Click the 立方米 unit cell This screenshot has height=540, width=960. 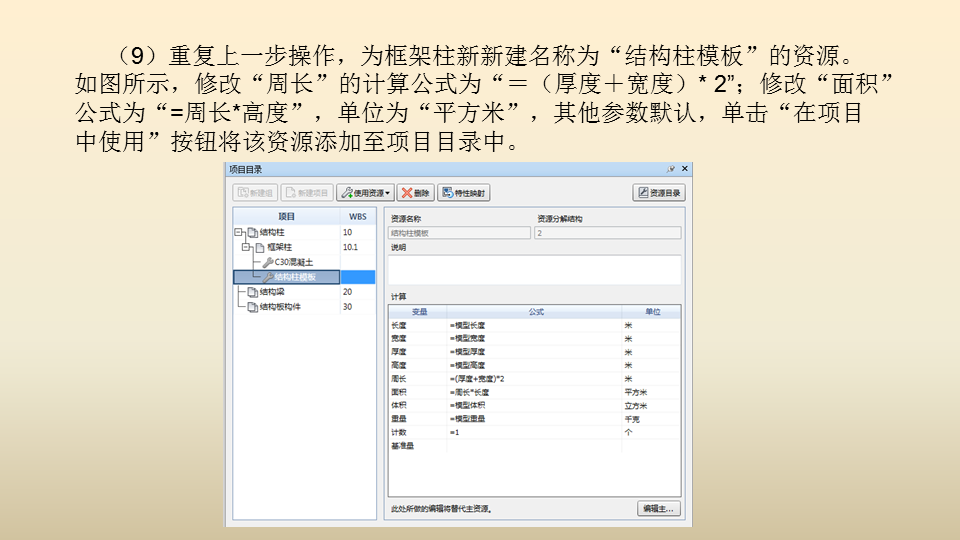click(651, 405)
